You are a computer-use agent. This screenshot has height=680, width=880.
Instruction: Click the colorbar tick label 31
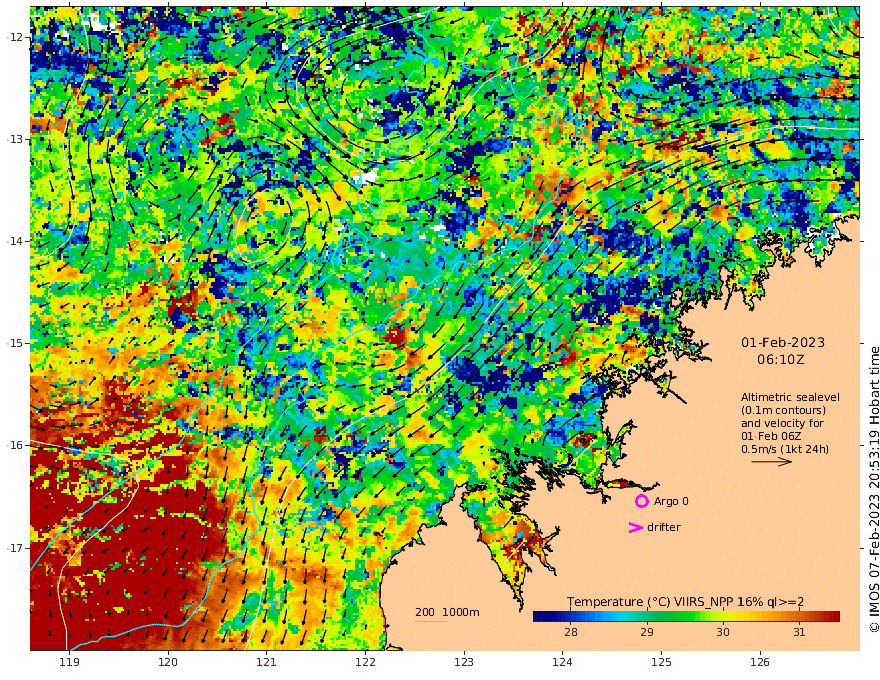point(799,632)
